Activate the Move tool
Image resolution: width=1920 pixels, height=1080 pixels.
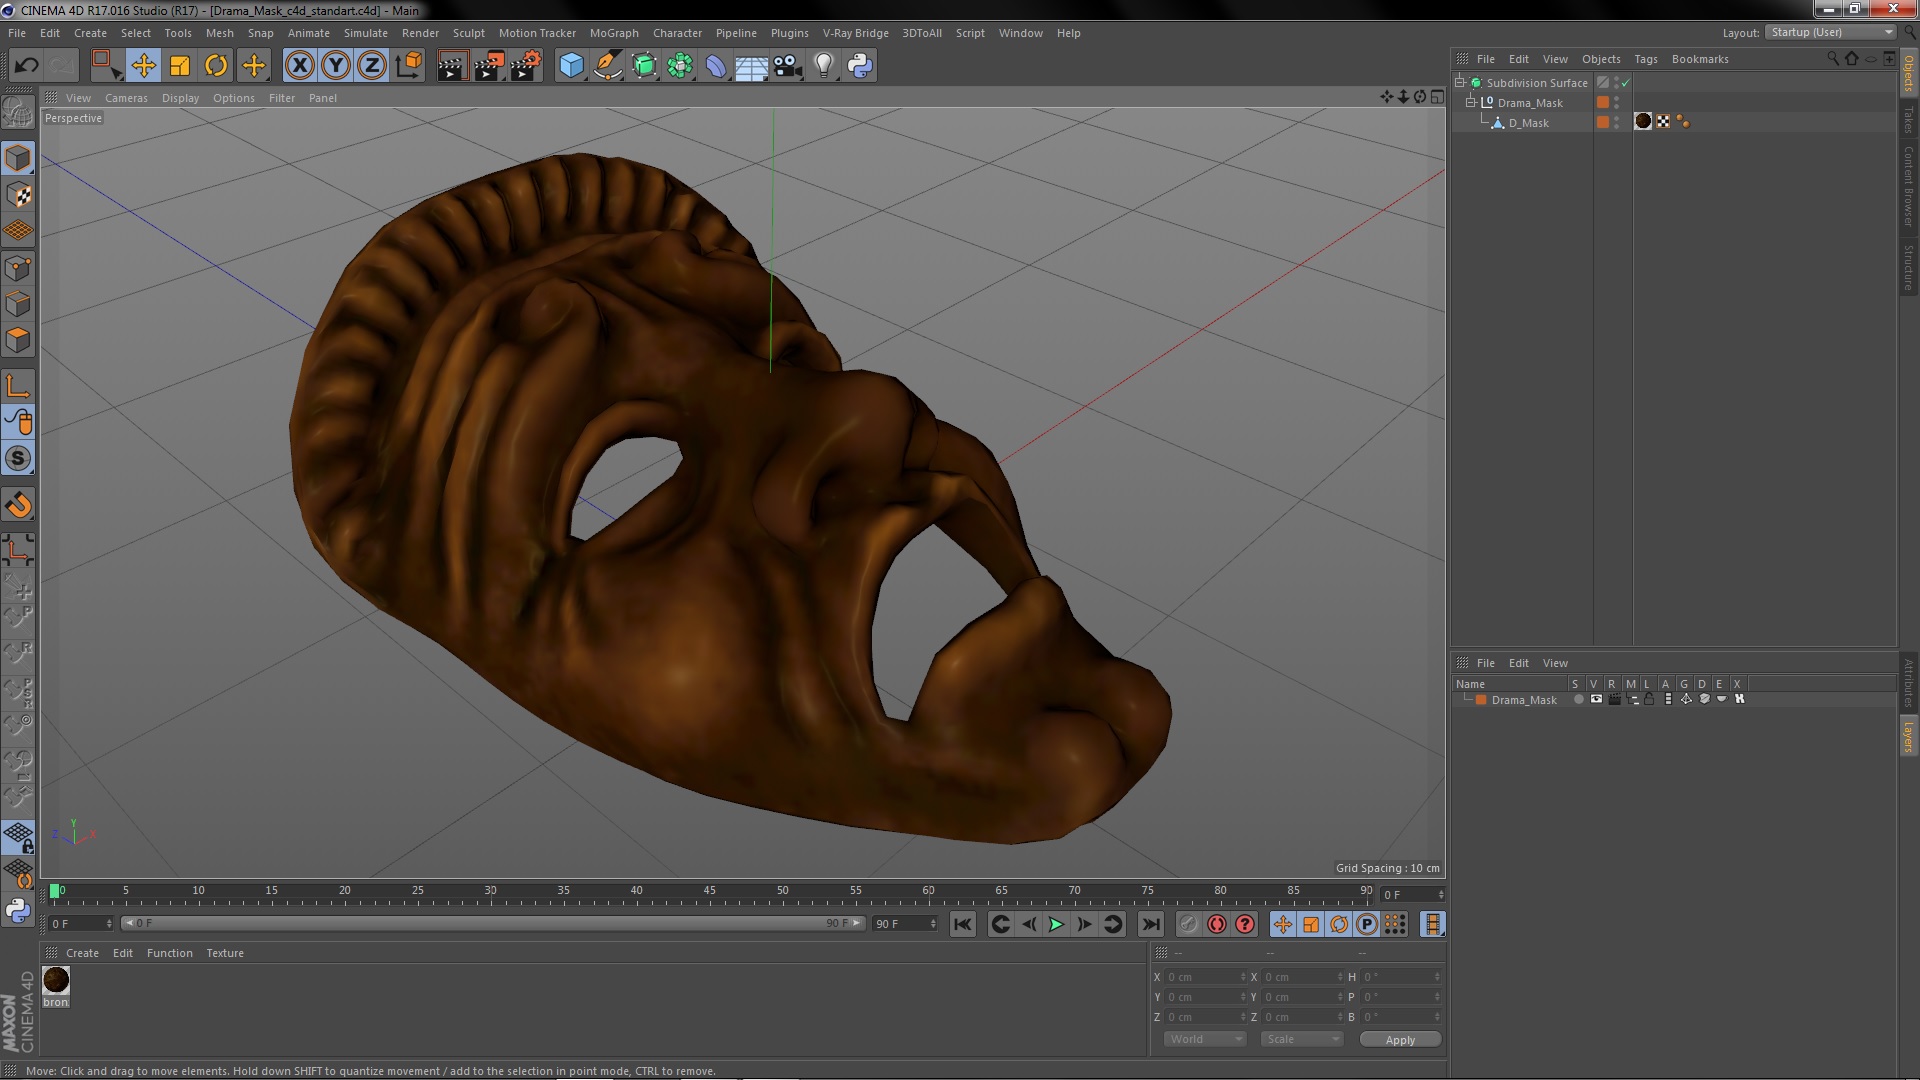pyautogui.click(x=143, y=66)
